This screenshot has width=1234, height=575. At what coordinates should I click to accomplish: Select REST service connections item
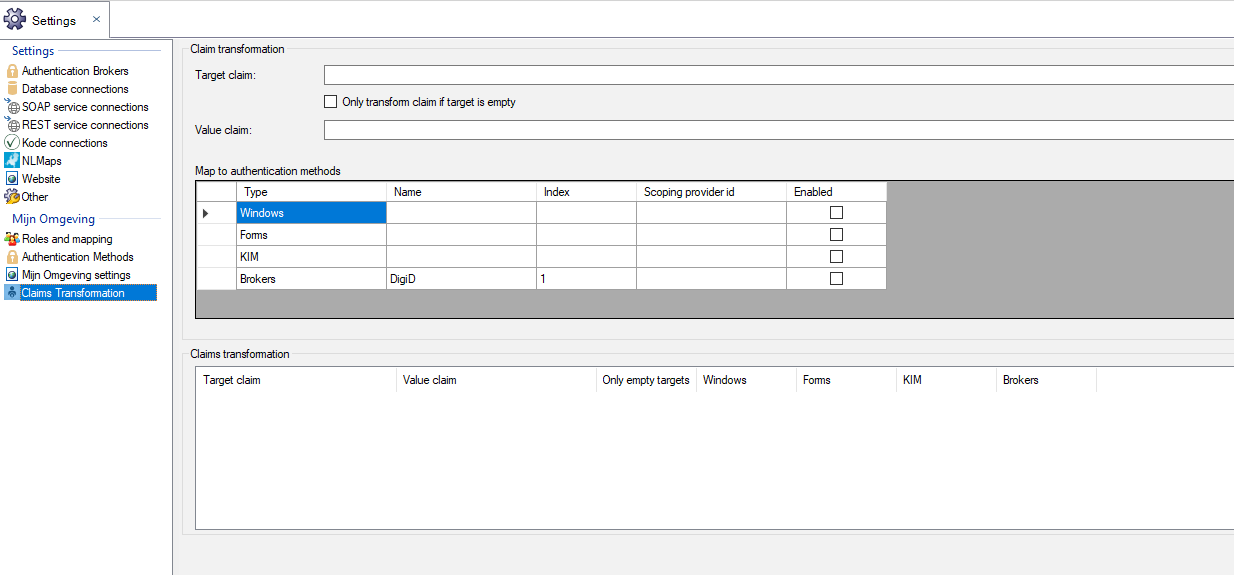point(85,125)
